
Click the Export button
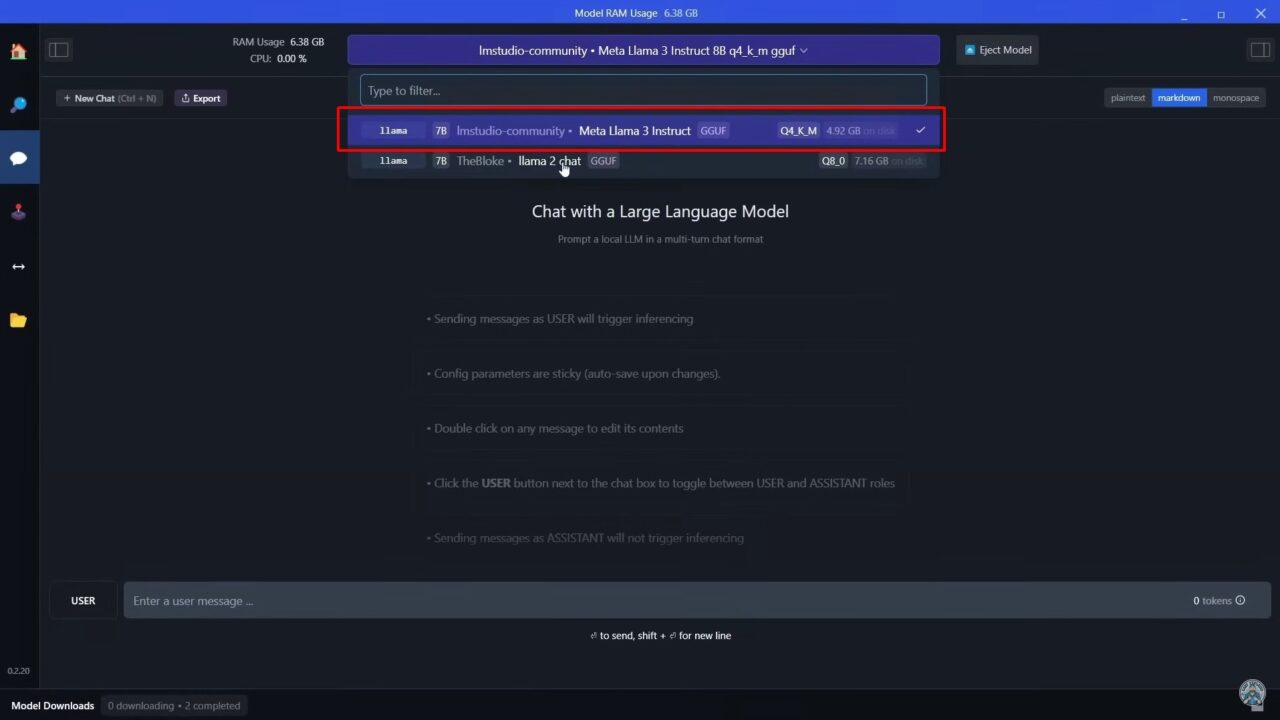[x=201, y=98]
